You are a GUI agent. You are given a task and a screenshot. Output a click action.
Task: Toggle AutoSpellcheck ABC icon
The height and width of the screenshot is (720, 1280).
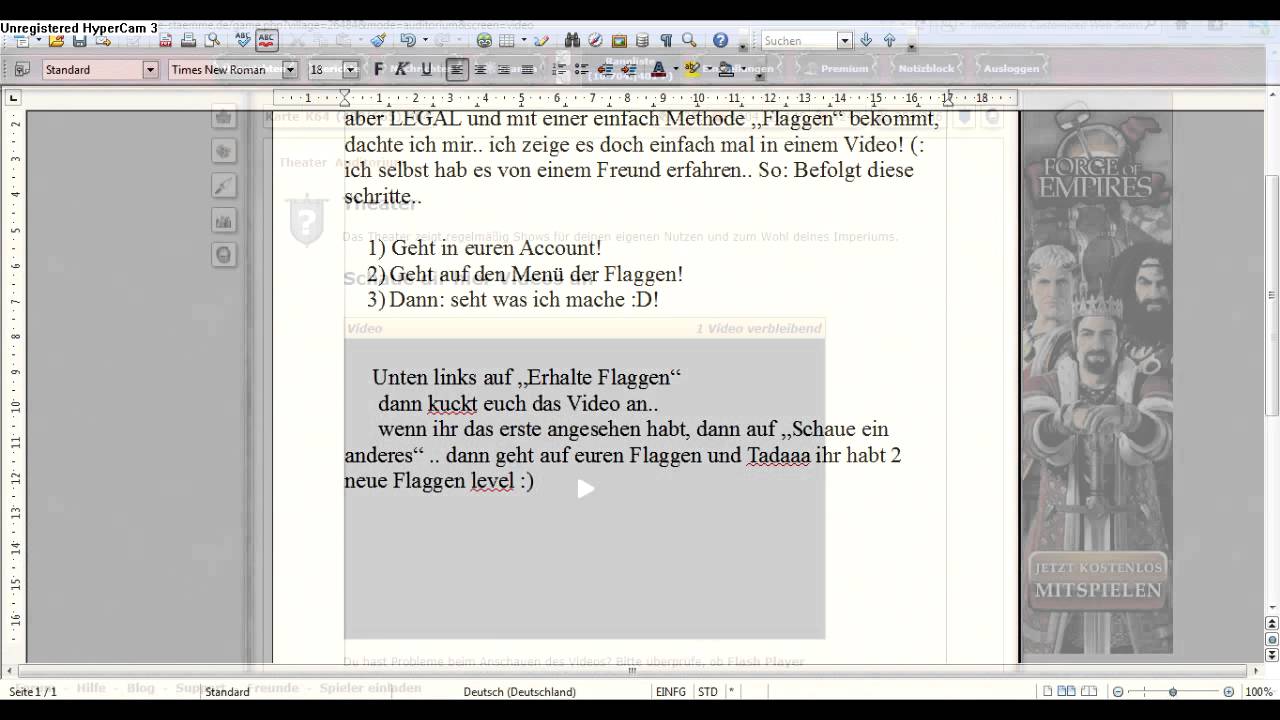pyautogui.click(x=266, y=41)
